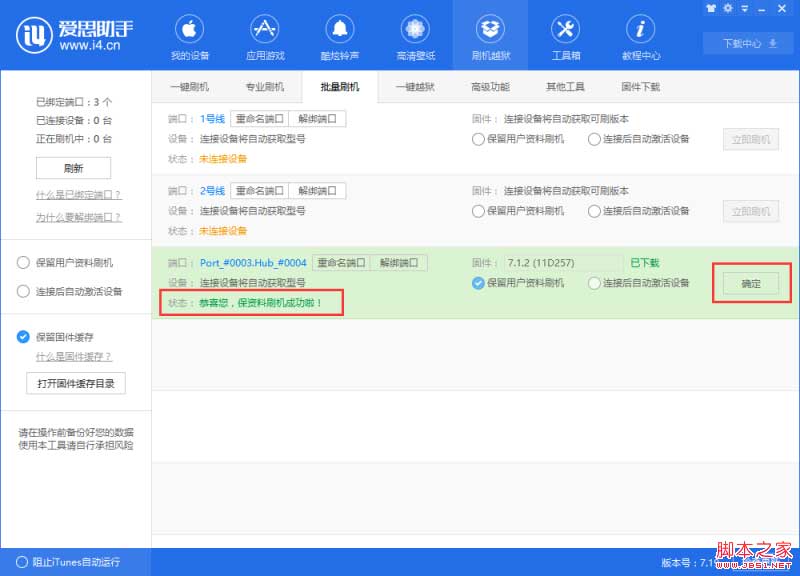Click 重命名端口 for Port_#0003.Hub_#0004

point(341,263)
